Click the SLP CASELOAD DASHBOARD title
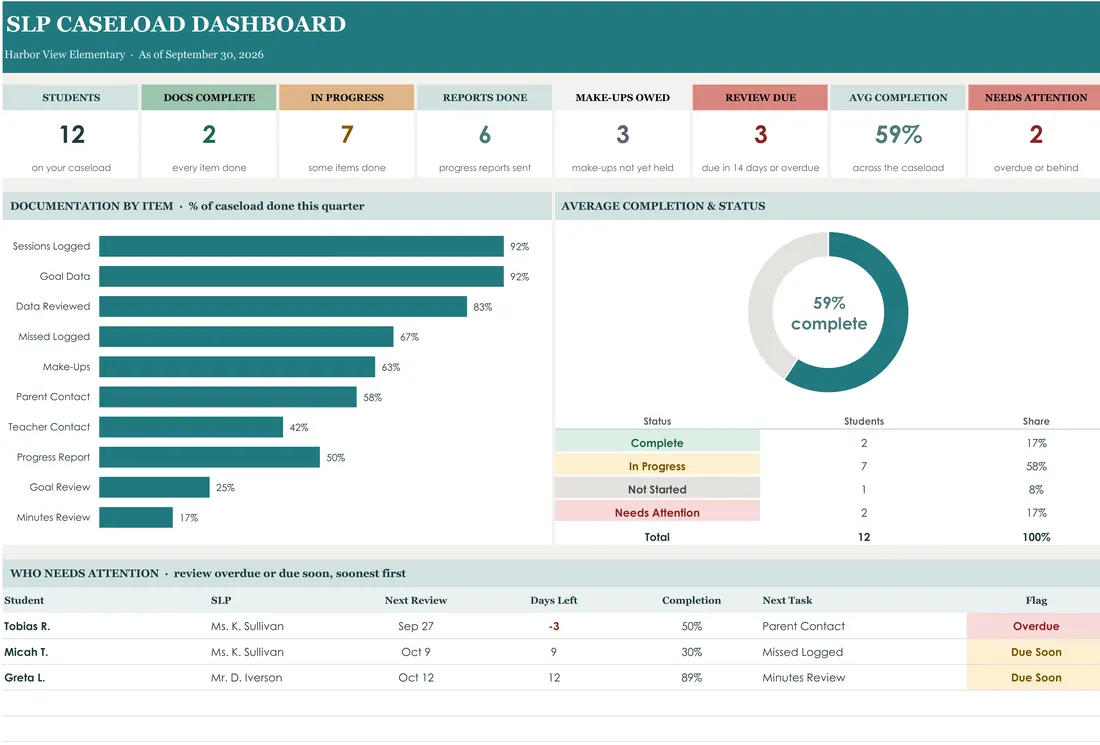The width and height of the screenshot is (1100, 745). 176,24
